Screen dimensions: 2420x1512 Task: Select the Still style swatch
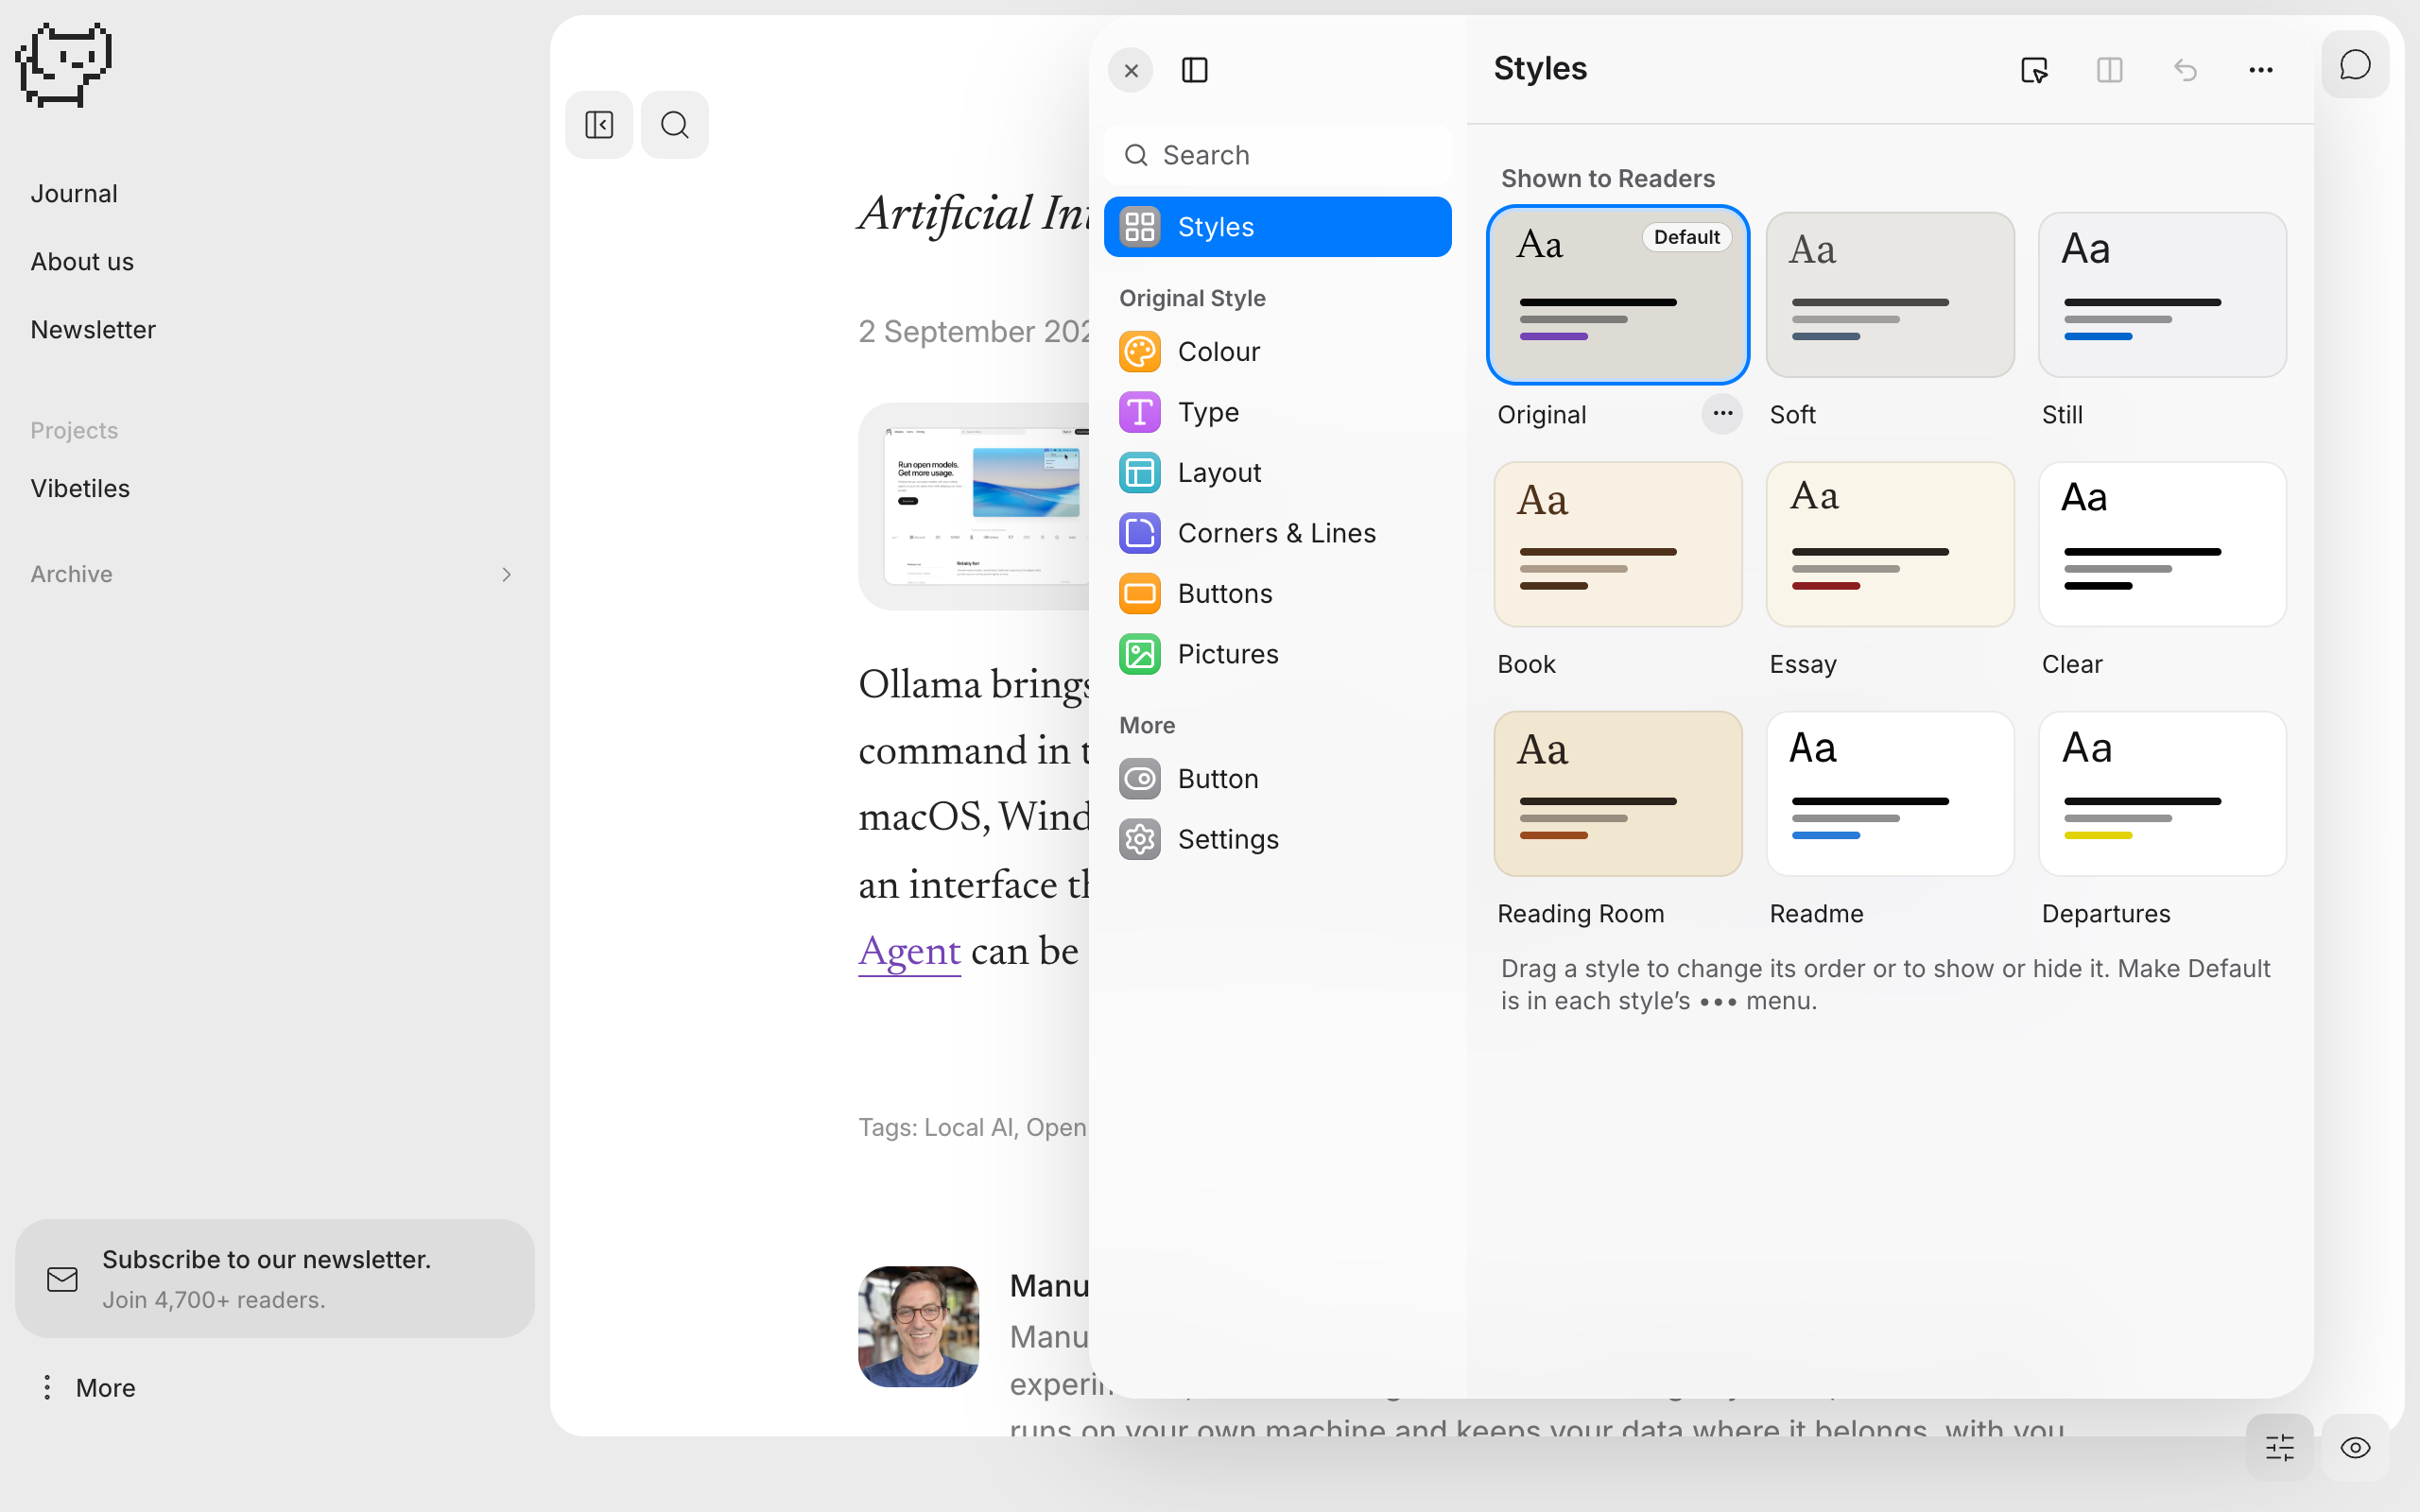pos(2162,295)
